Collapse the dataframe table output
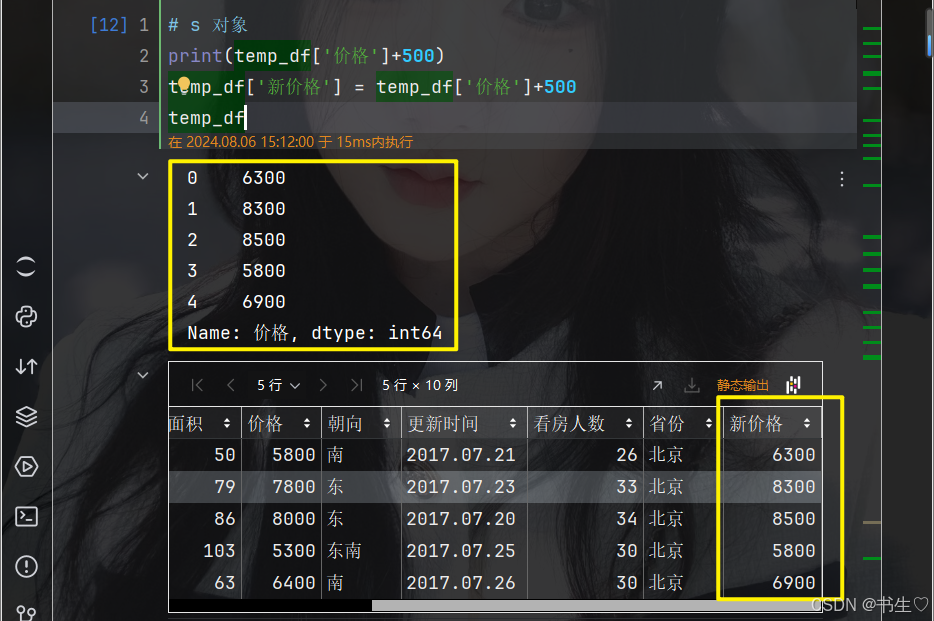This screenshot has height=621, width=934. pos(143,375)
